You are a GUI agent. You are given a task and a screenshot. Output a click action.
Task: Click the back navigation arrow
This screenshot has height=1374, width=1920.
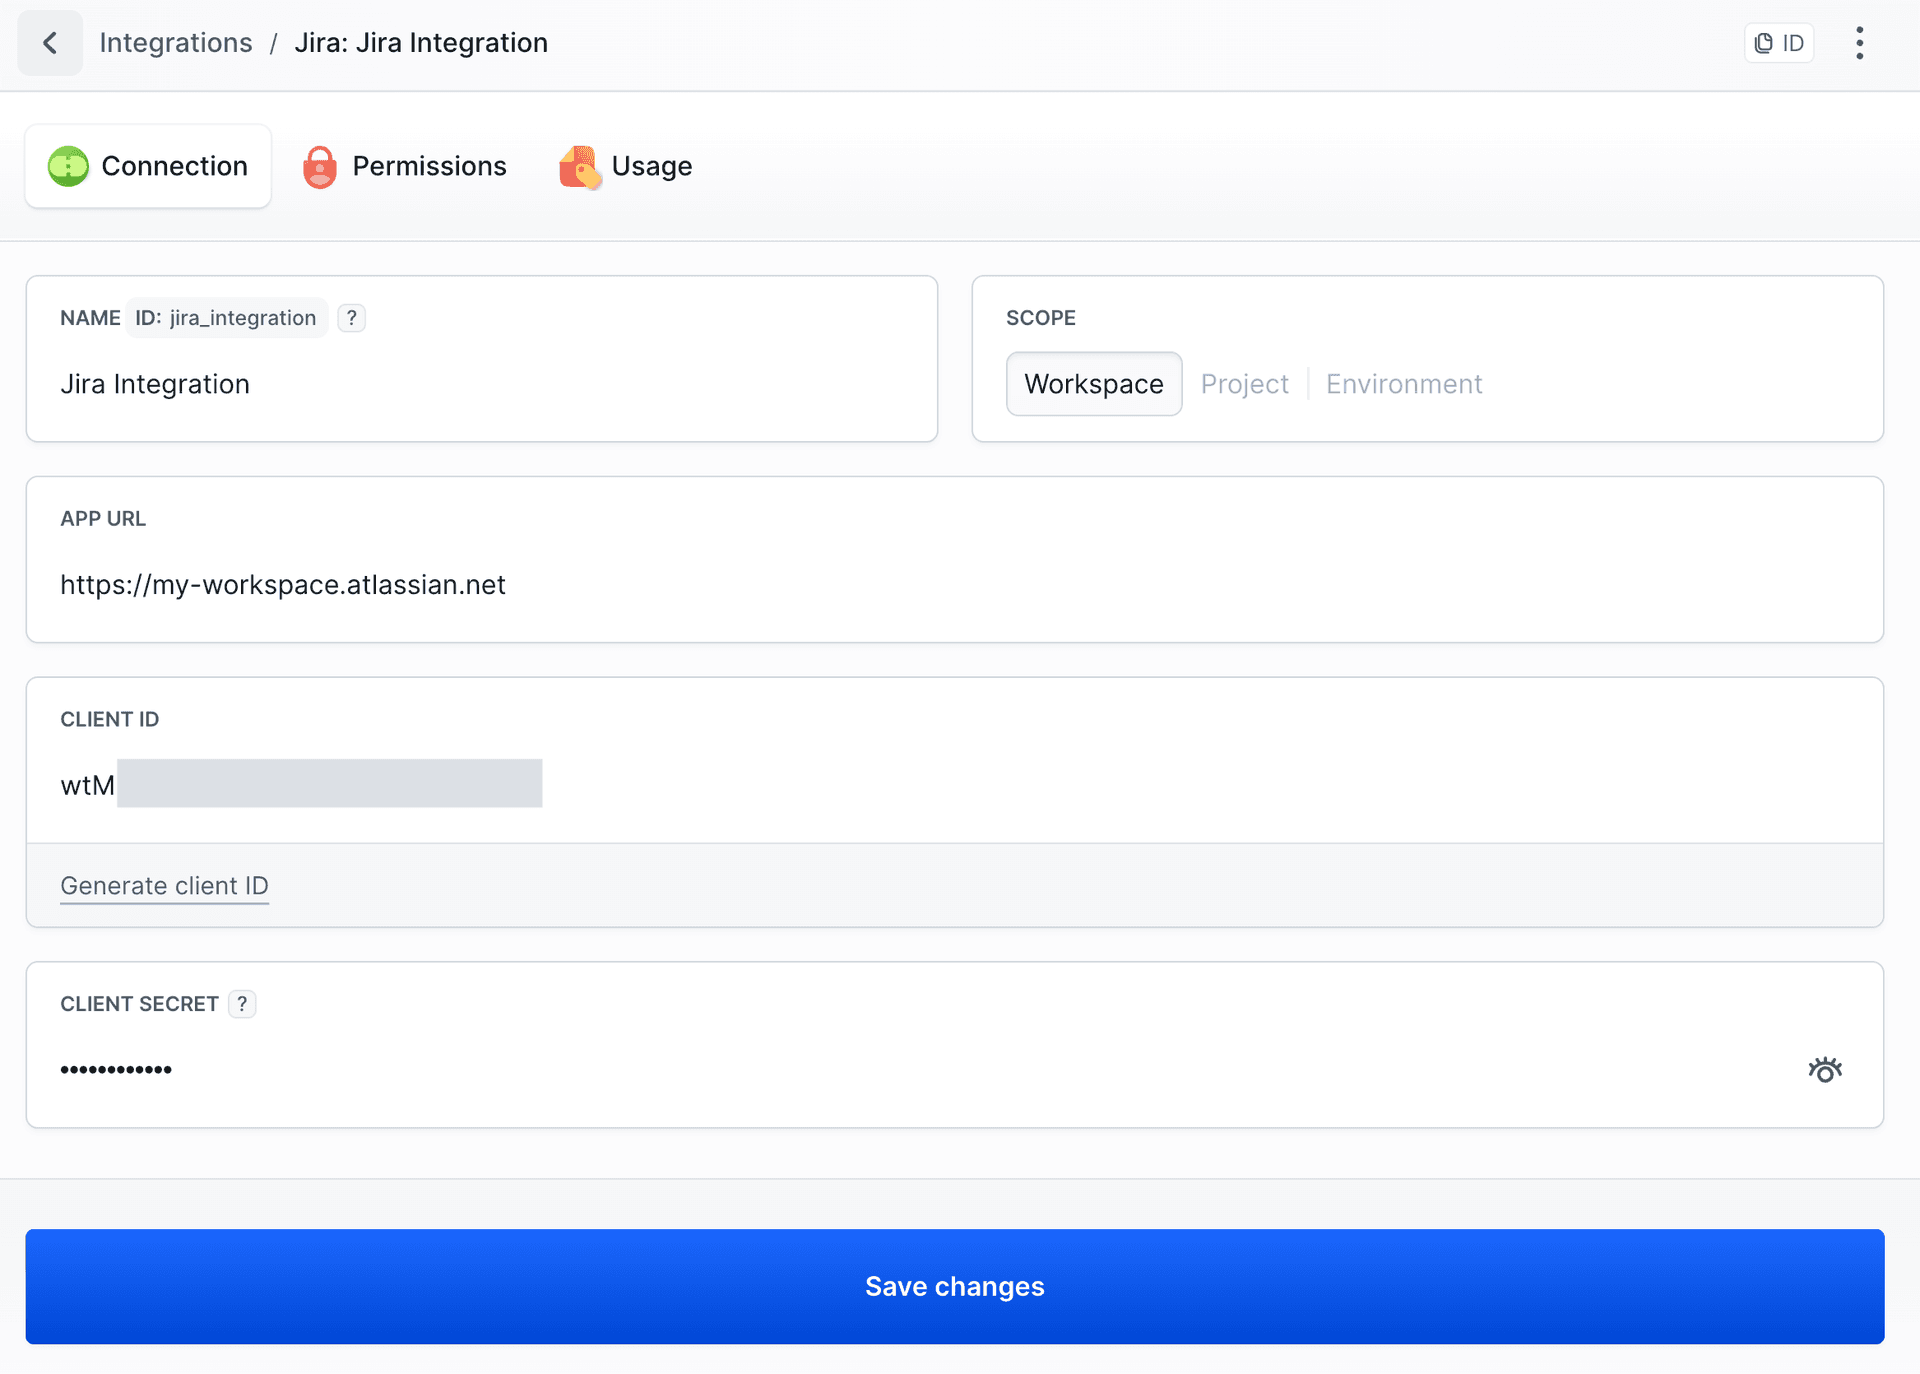click(49, 42)
